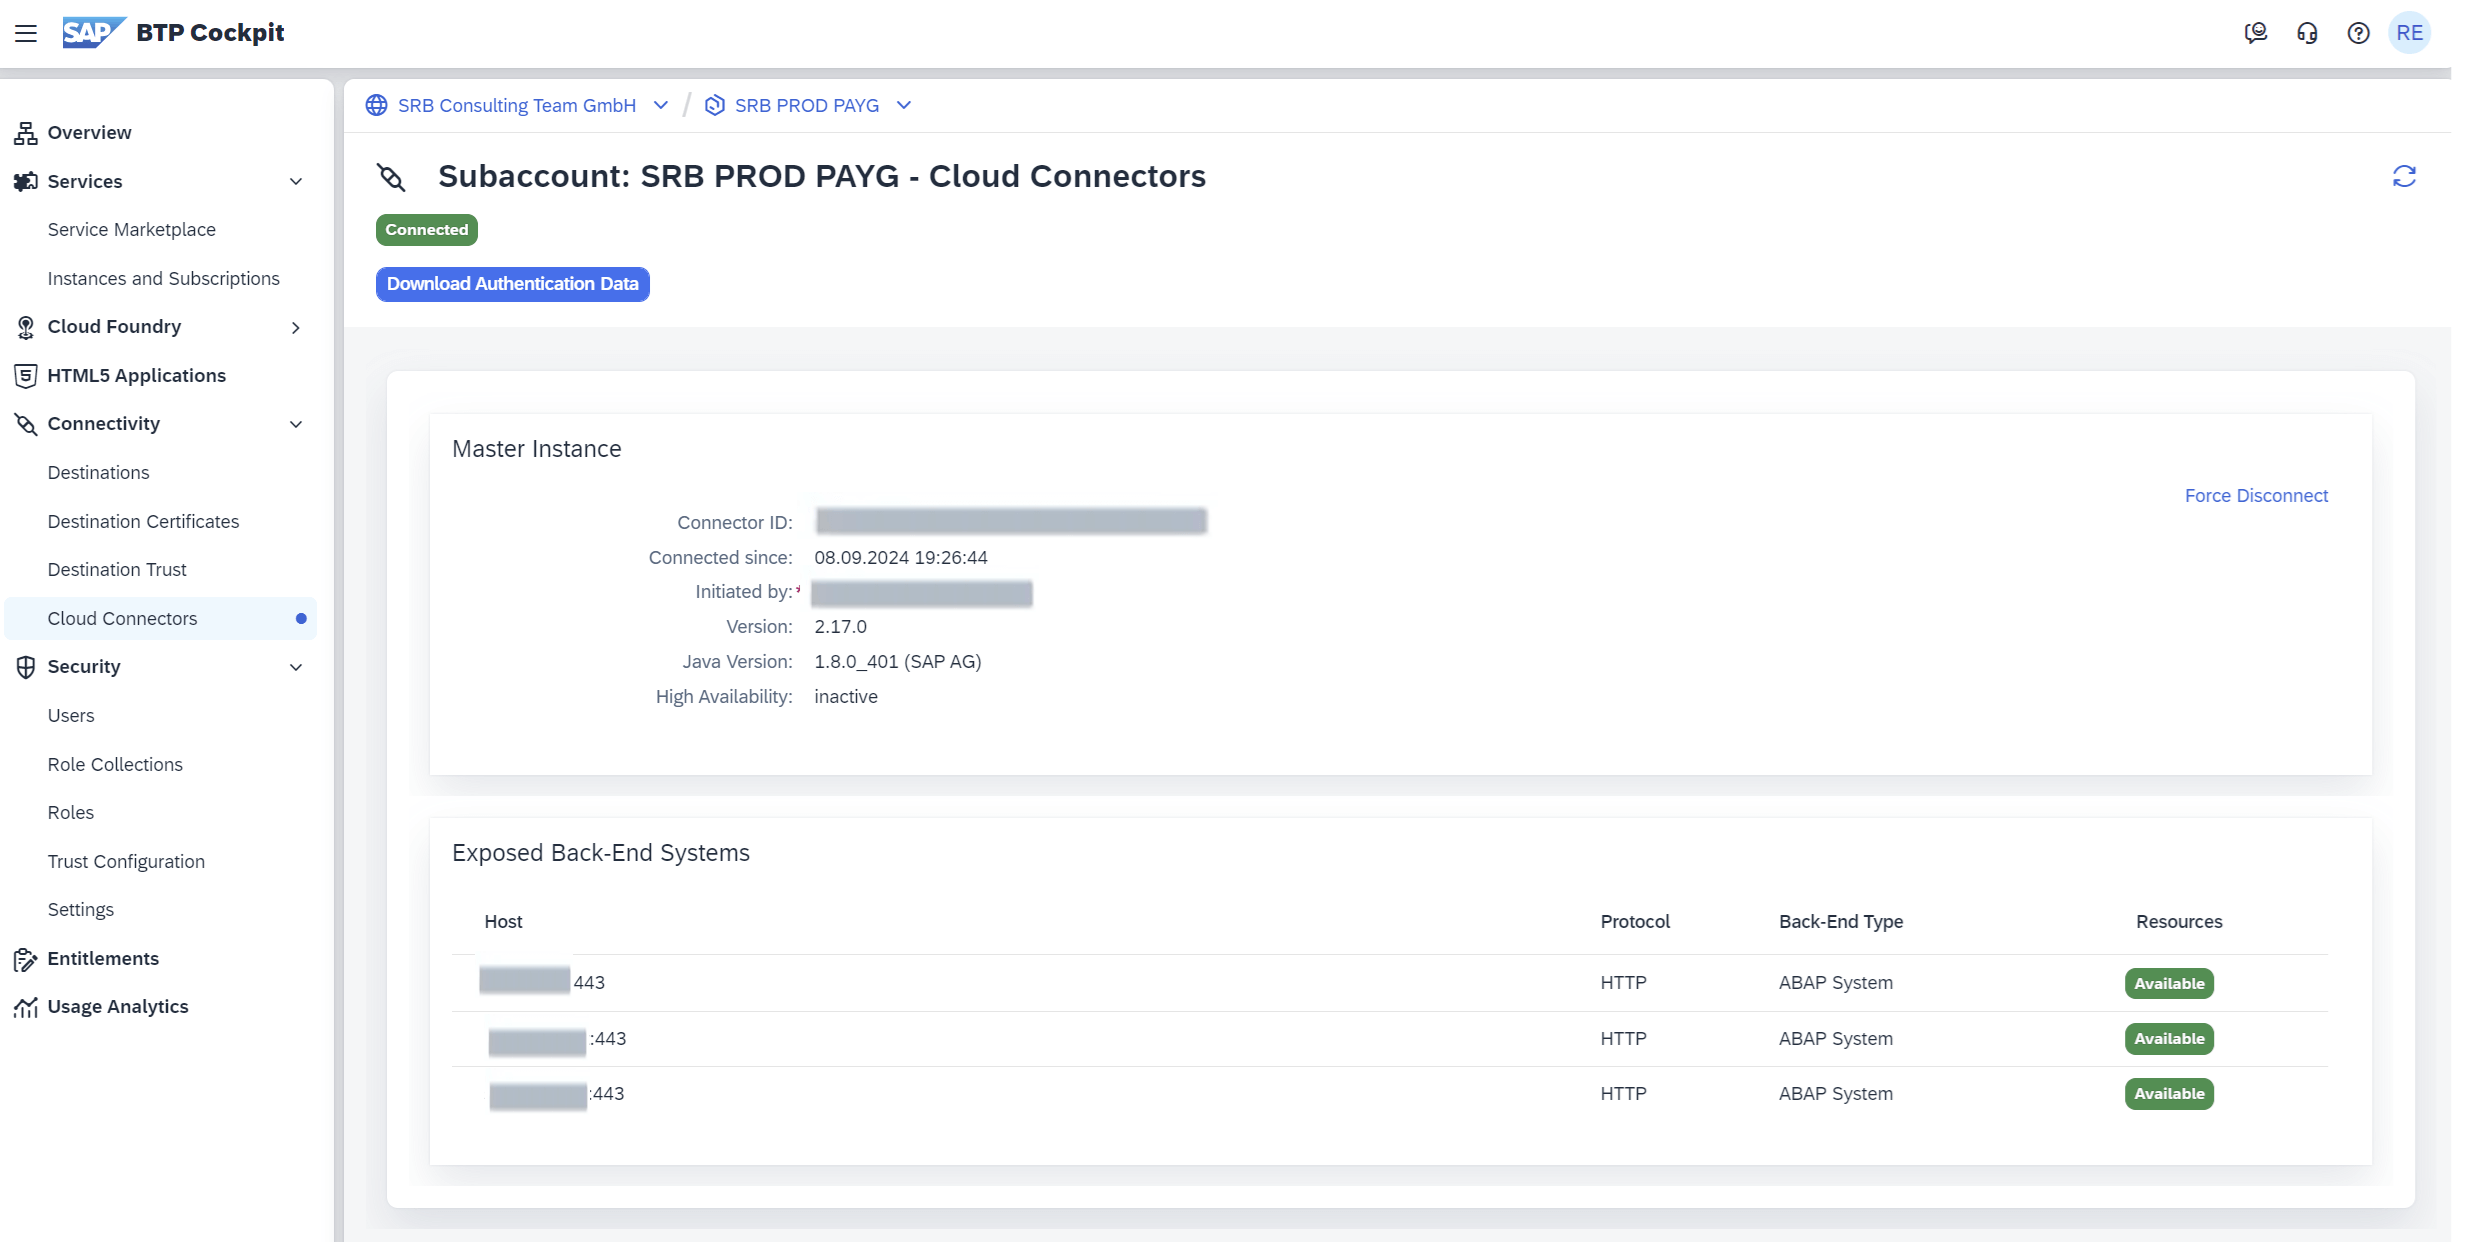Open the hamburger navigation menu
Image resolution: width=2472 pixels, height=1242 pixels.
[x=26, y=33]
